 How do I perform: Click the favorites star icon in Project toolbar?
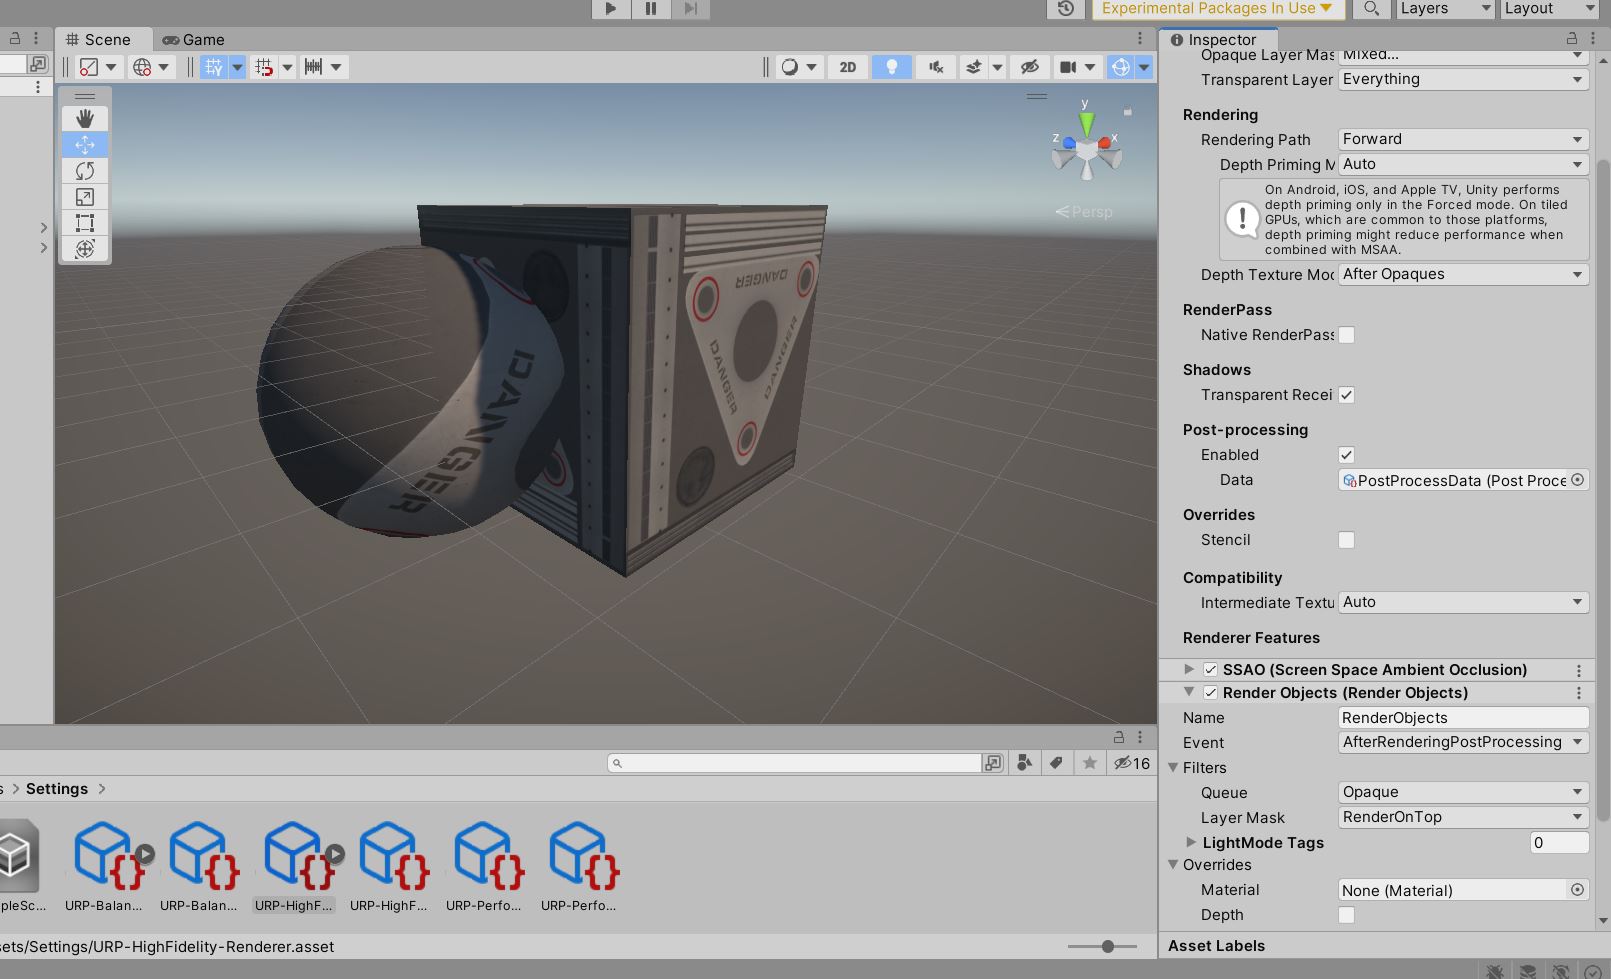tap(1089, 762)
